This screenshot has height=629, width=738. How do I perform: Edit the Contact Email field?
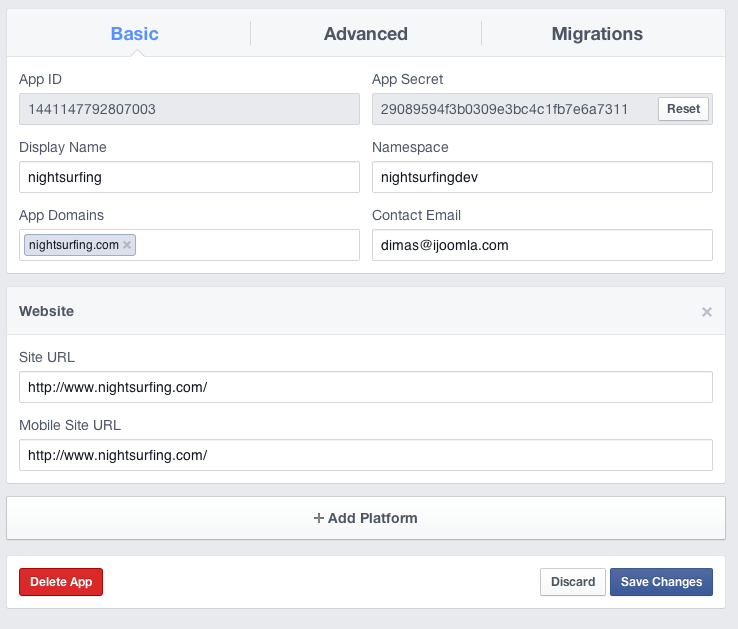[x=542, y=245]
